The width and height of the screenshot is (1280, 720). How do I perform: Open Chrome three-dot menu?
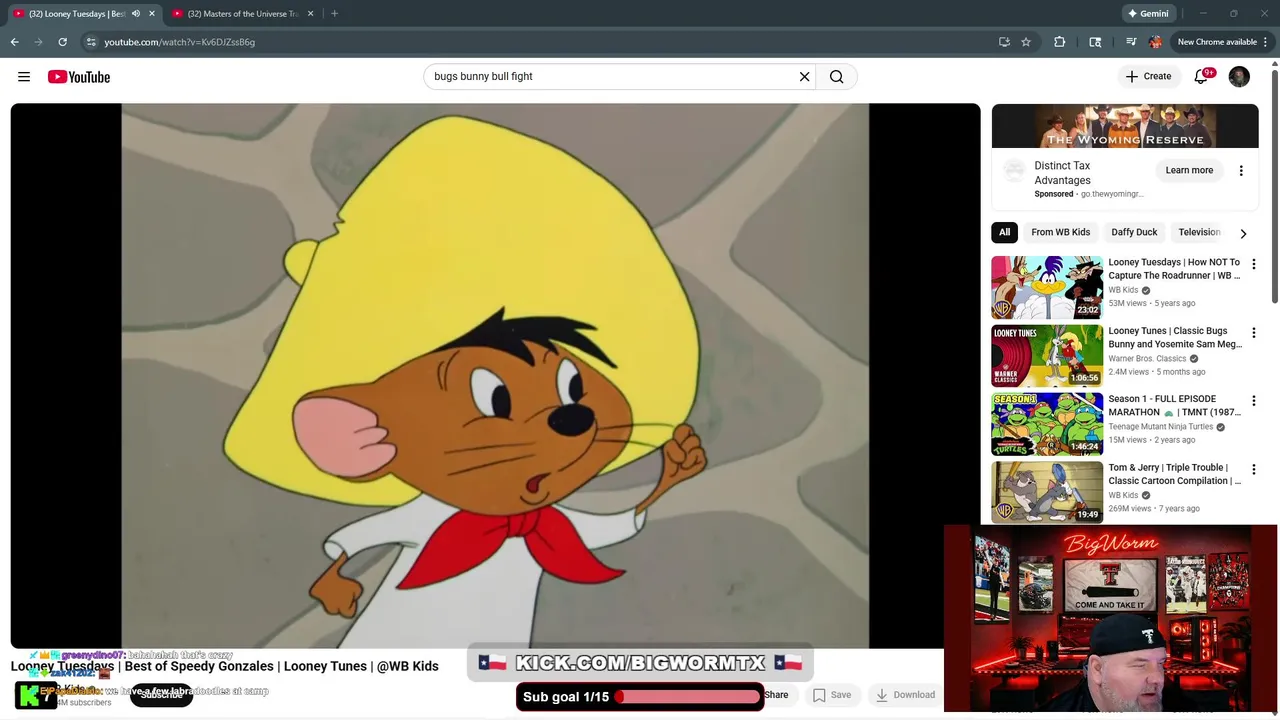1266,42
